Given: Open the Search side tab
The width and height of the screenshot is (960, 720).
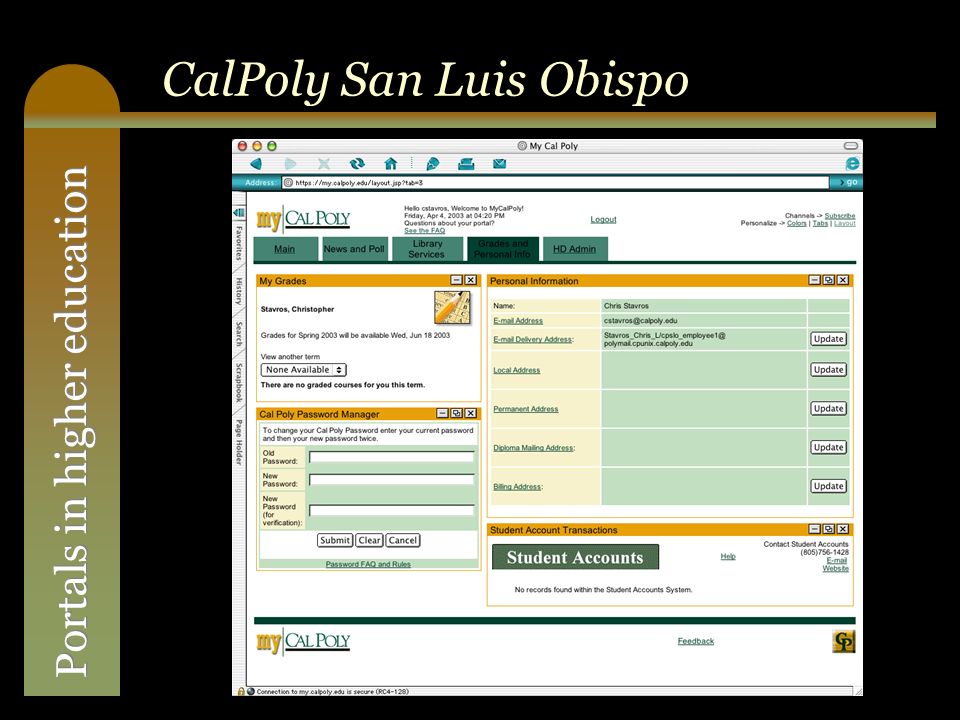Looking at the screenshot, I should (x=239, y=334).
